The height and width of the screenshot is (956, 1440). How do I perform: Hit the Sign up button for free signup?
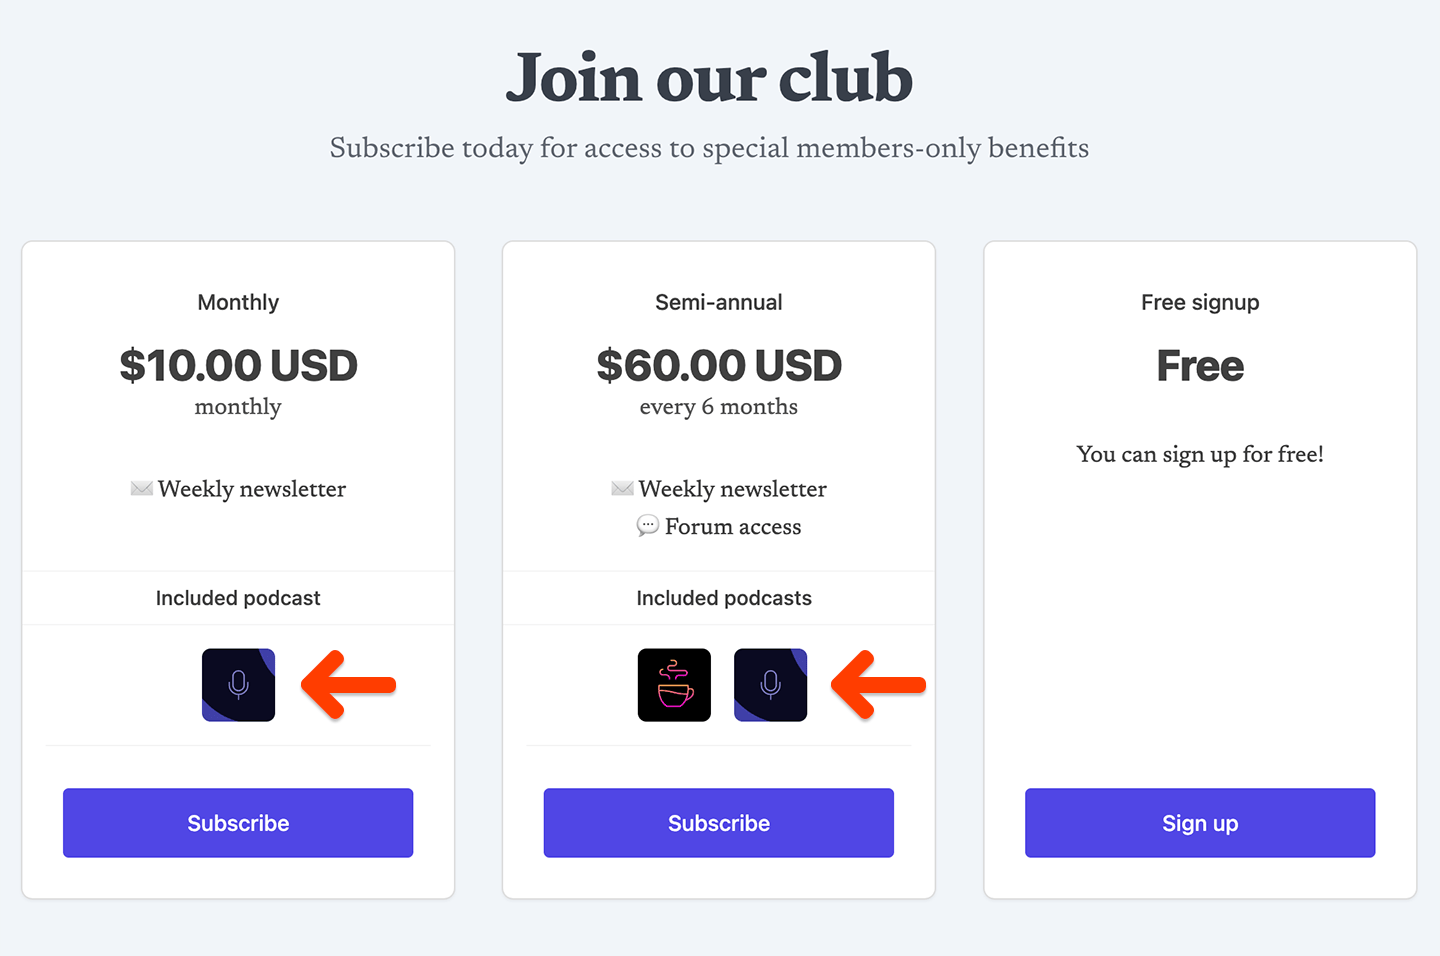(x=1200, y=823)
